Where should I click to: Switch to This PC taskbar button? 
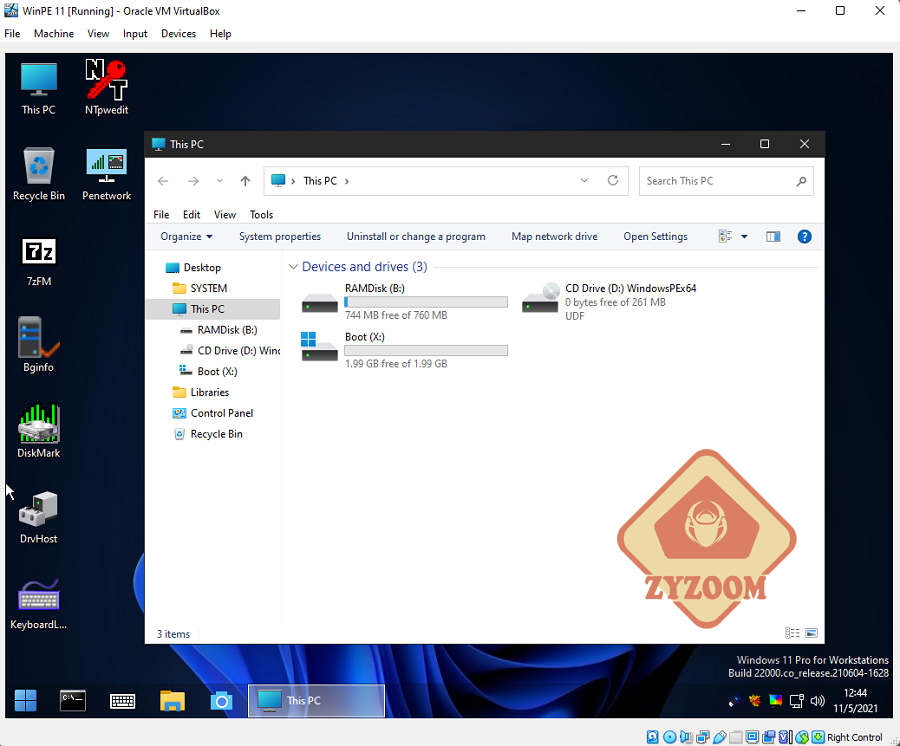click(316, 701)
